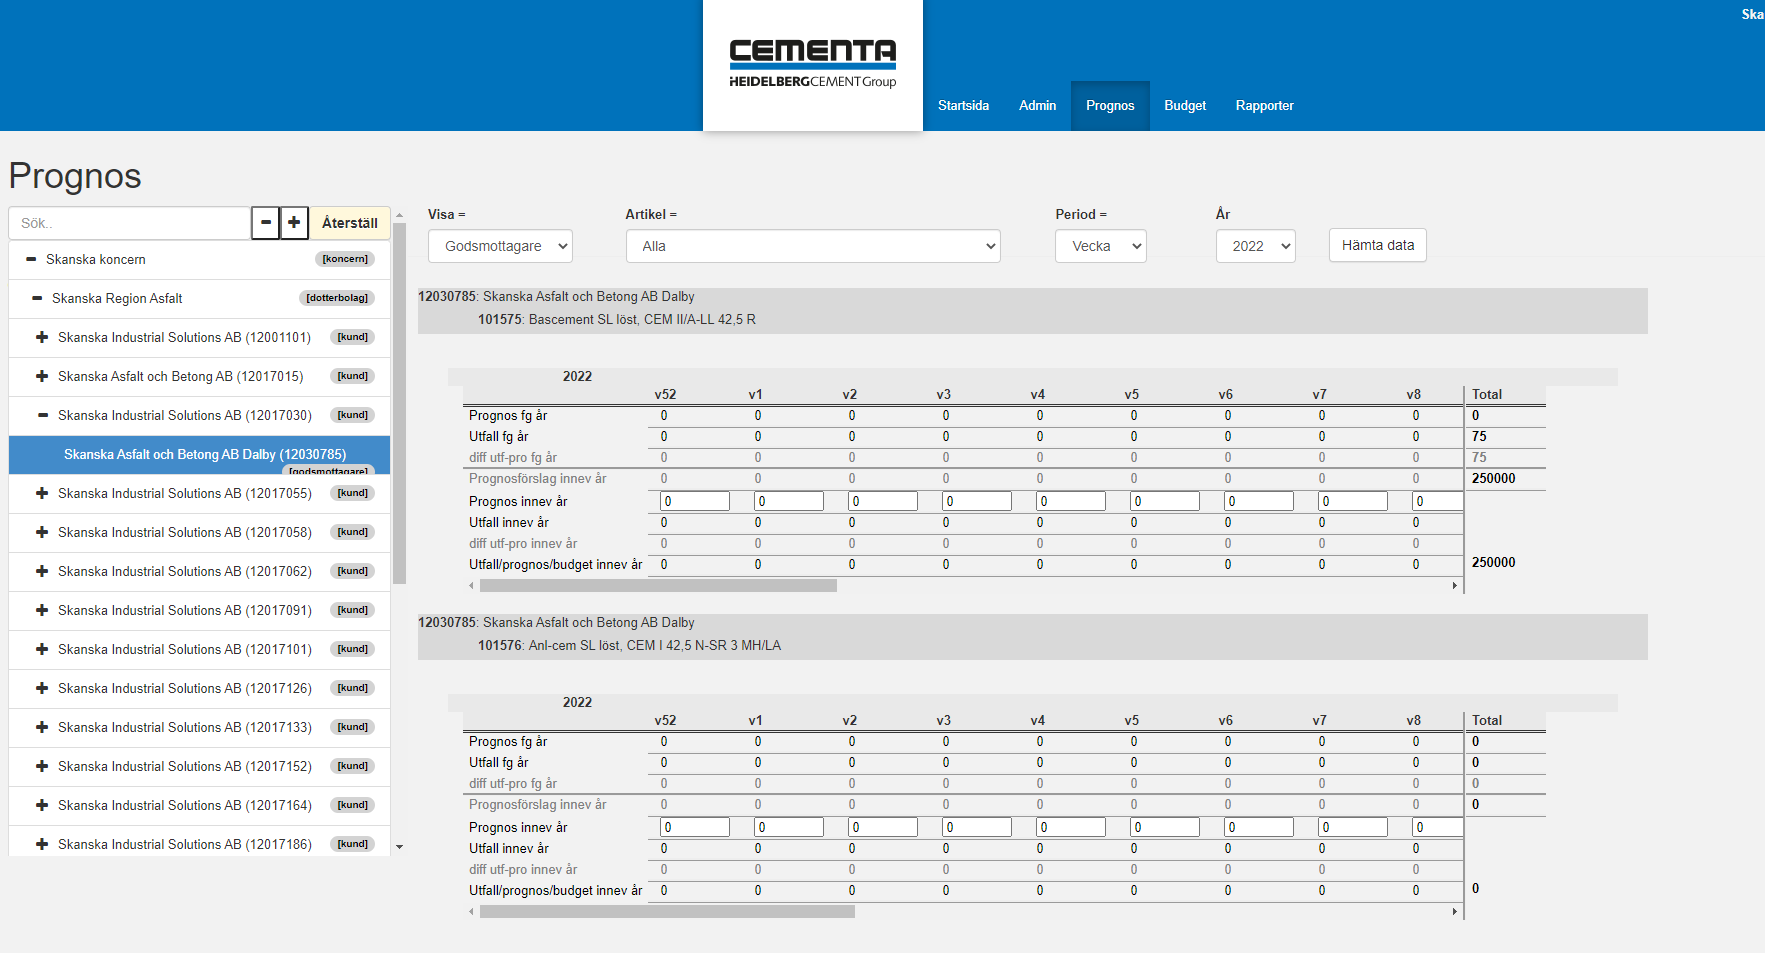Expand Skanska Industrial Solutions AB (12017058)

pos(42,532)
